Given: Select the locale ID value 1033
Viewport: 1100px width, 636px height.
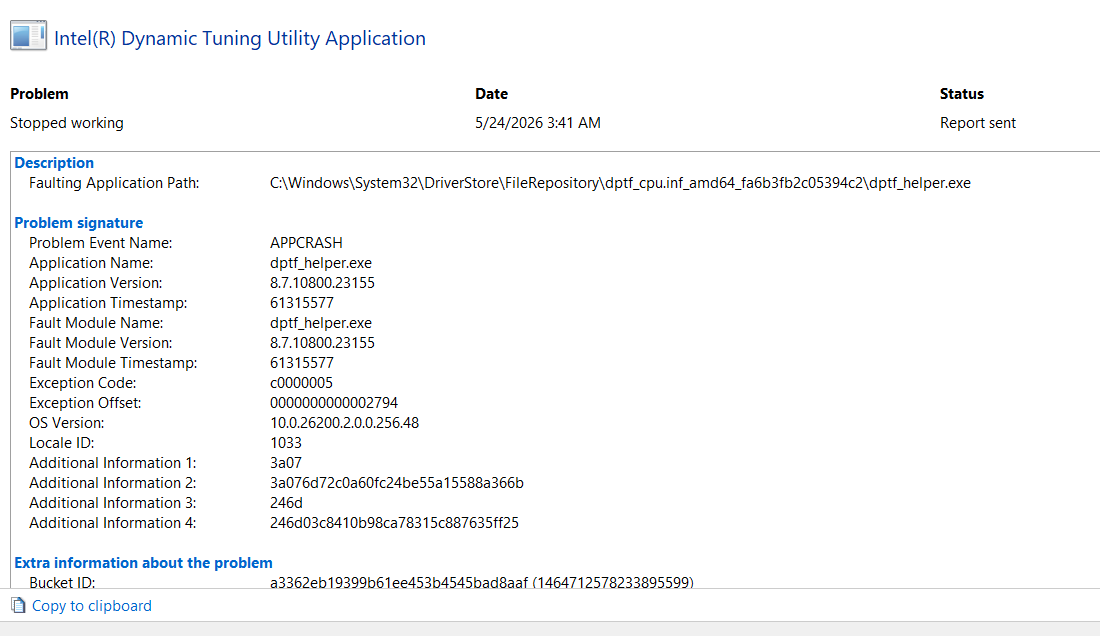Looking at the screenshot, I should (286, 443).
